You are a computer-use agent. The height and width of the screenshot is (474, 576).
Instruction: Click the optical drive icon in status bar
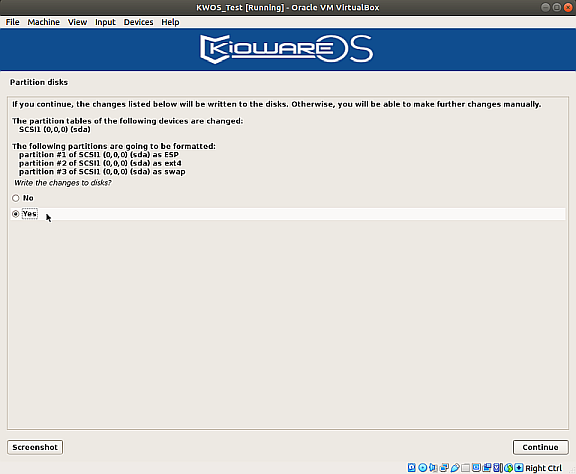click(422, 467)
